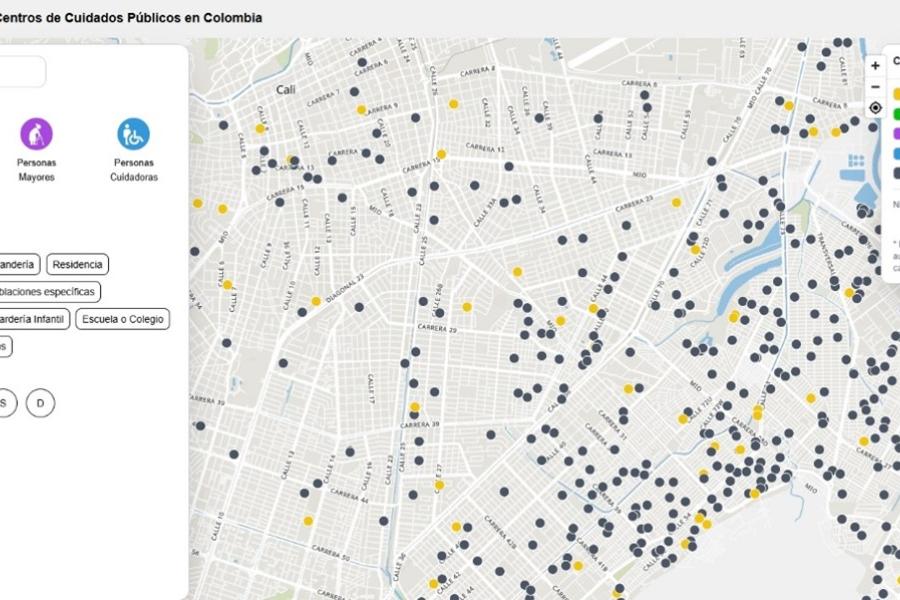The image size is (900, 600).
Task: Click the green legend color swatch
Action: point(896,113)
